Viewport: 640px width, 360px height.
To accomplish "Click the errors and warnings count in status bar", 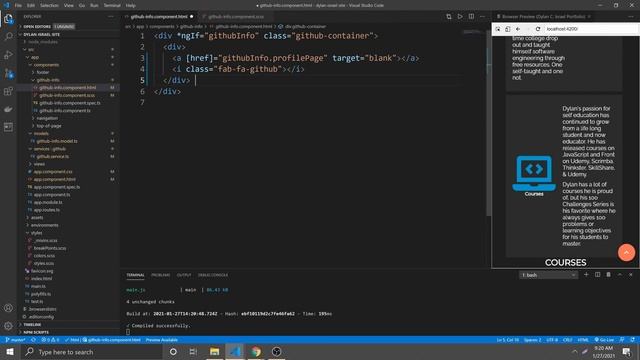I will 50,340.
